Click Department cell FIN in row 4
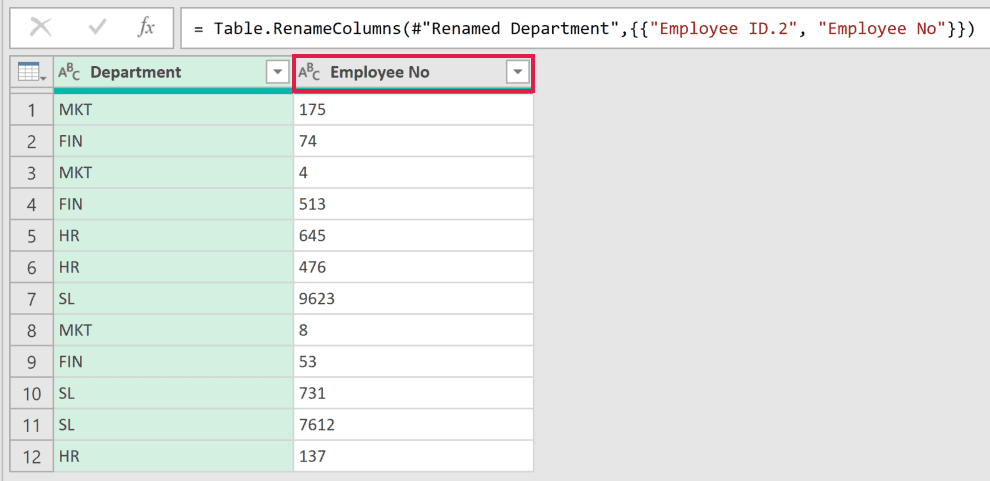 (174, 205)
